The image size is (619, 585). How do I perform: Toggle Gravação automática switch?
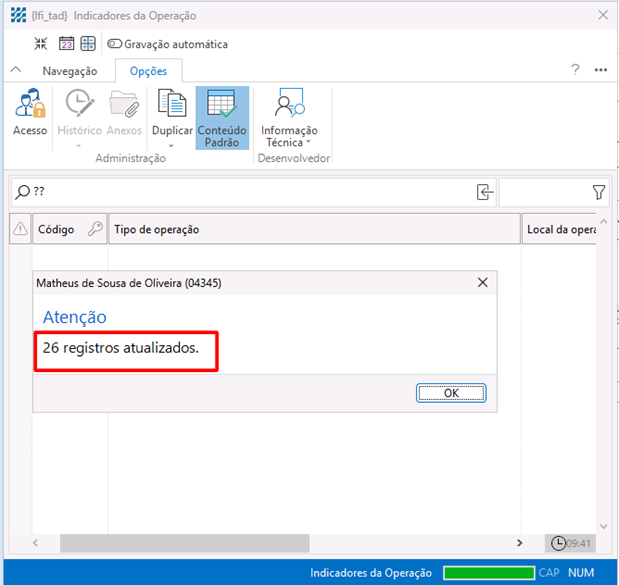click(x=114, y=44)
